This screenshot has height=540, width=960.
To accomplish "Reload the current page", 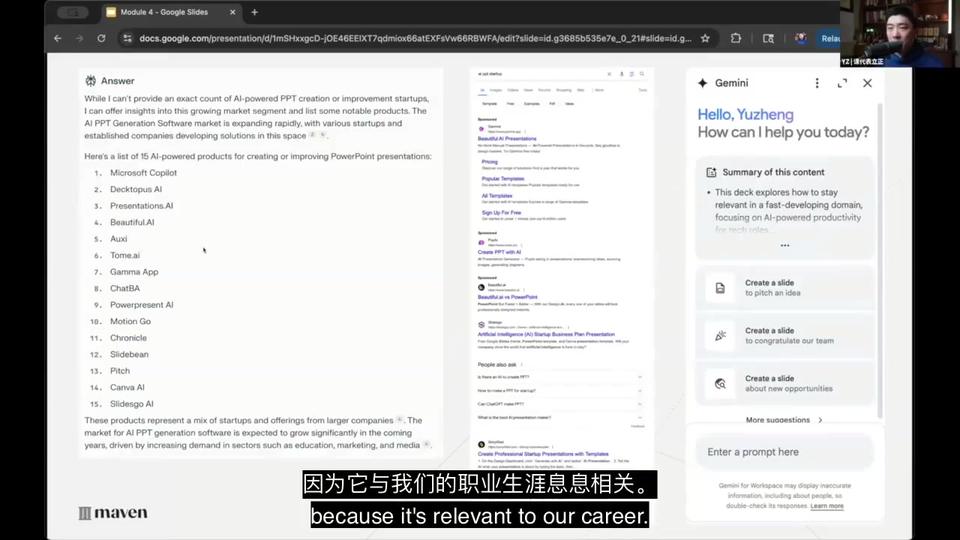I will [x=101, y=38].
